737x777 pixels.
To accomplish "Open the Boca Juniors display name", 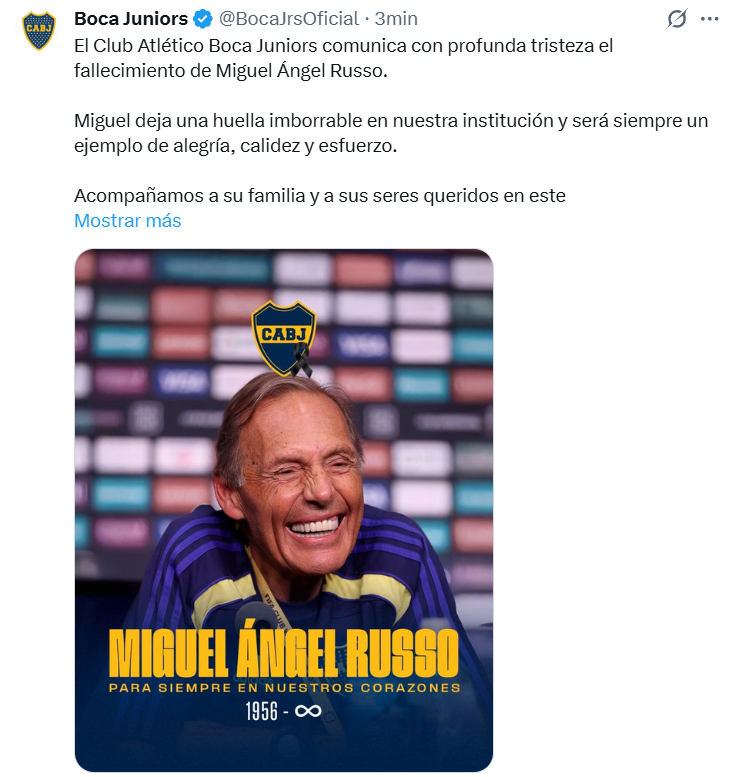I will click(x=131, y=19).
